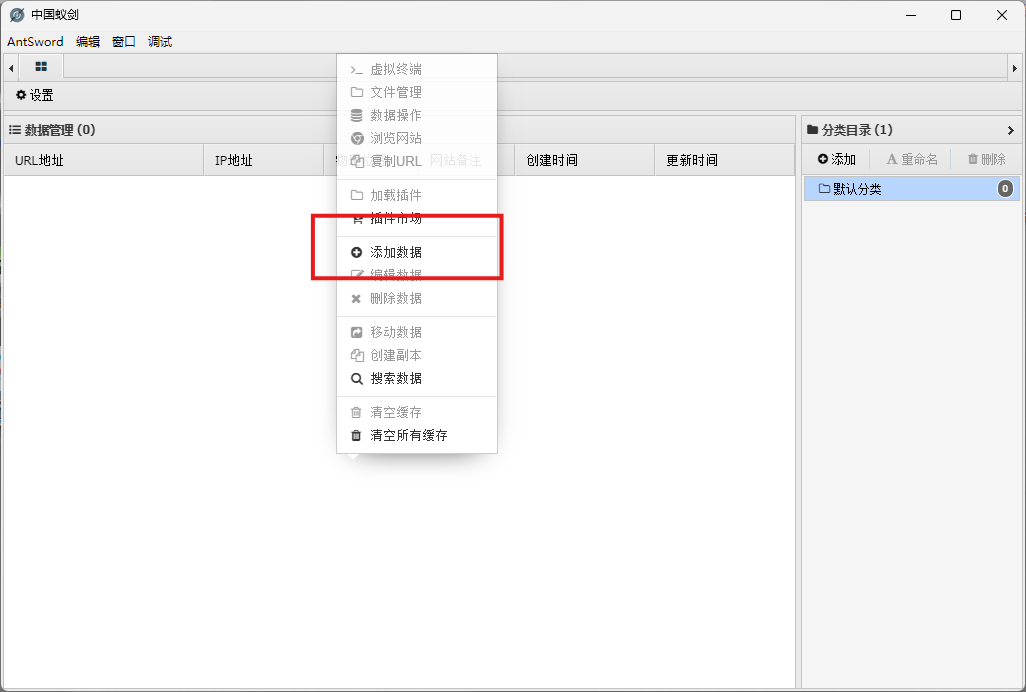Select the 默认分类 folder
Screen dimensions: 1026x692
pyautogui.click(x=911, y=189)
